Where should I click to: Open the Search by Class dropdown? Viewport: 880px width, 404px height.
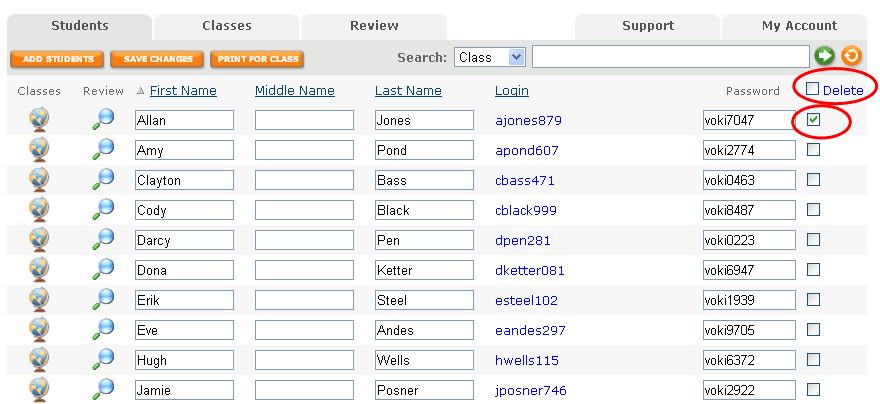(490, 57)
